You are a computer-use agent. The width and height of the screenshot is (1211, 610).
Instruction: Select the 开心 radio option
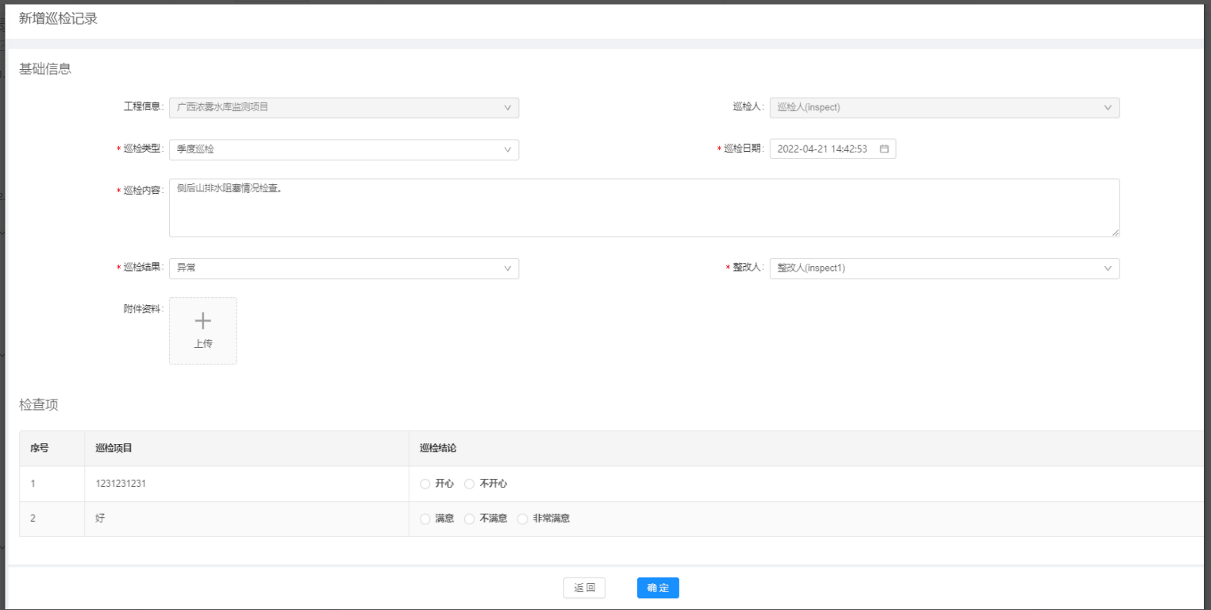425,484
